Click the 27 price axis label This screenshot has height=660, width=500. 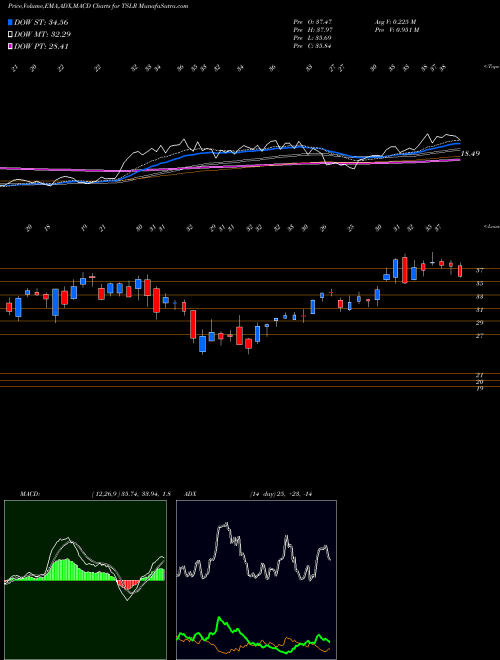[x=479, y=336]
